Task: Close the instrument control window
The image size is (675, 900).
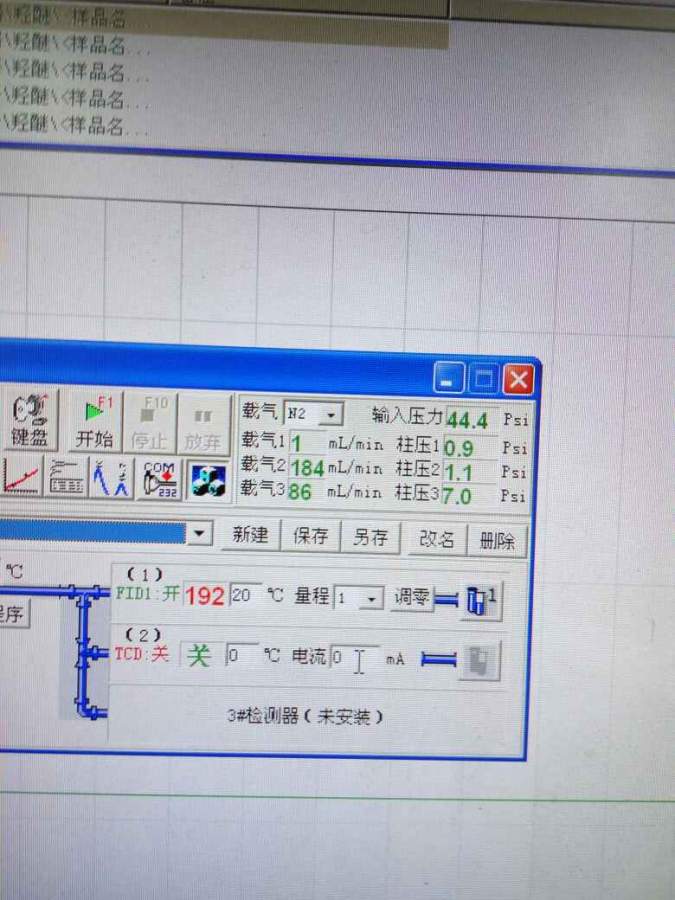Action: (x=518, y=379)
